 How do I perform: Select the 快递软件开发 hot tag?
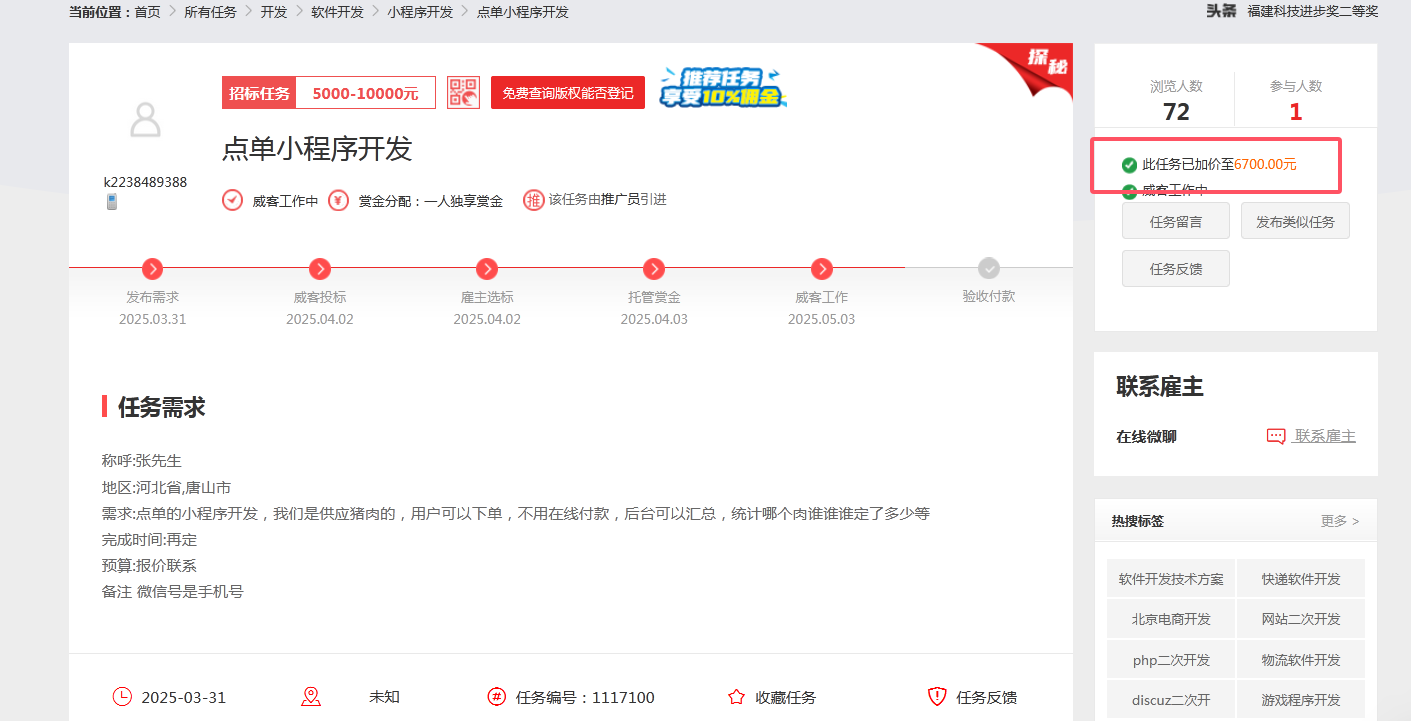click(x=1301, y=578)
